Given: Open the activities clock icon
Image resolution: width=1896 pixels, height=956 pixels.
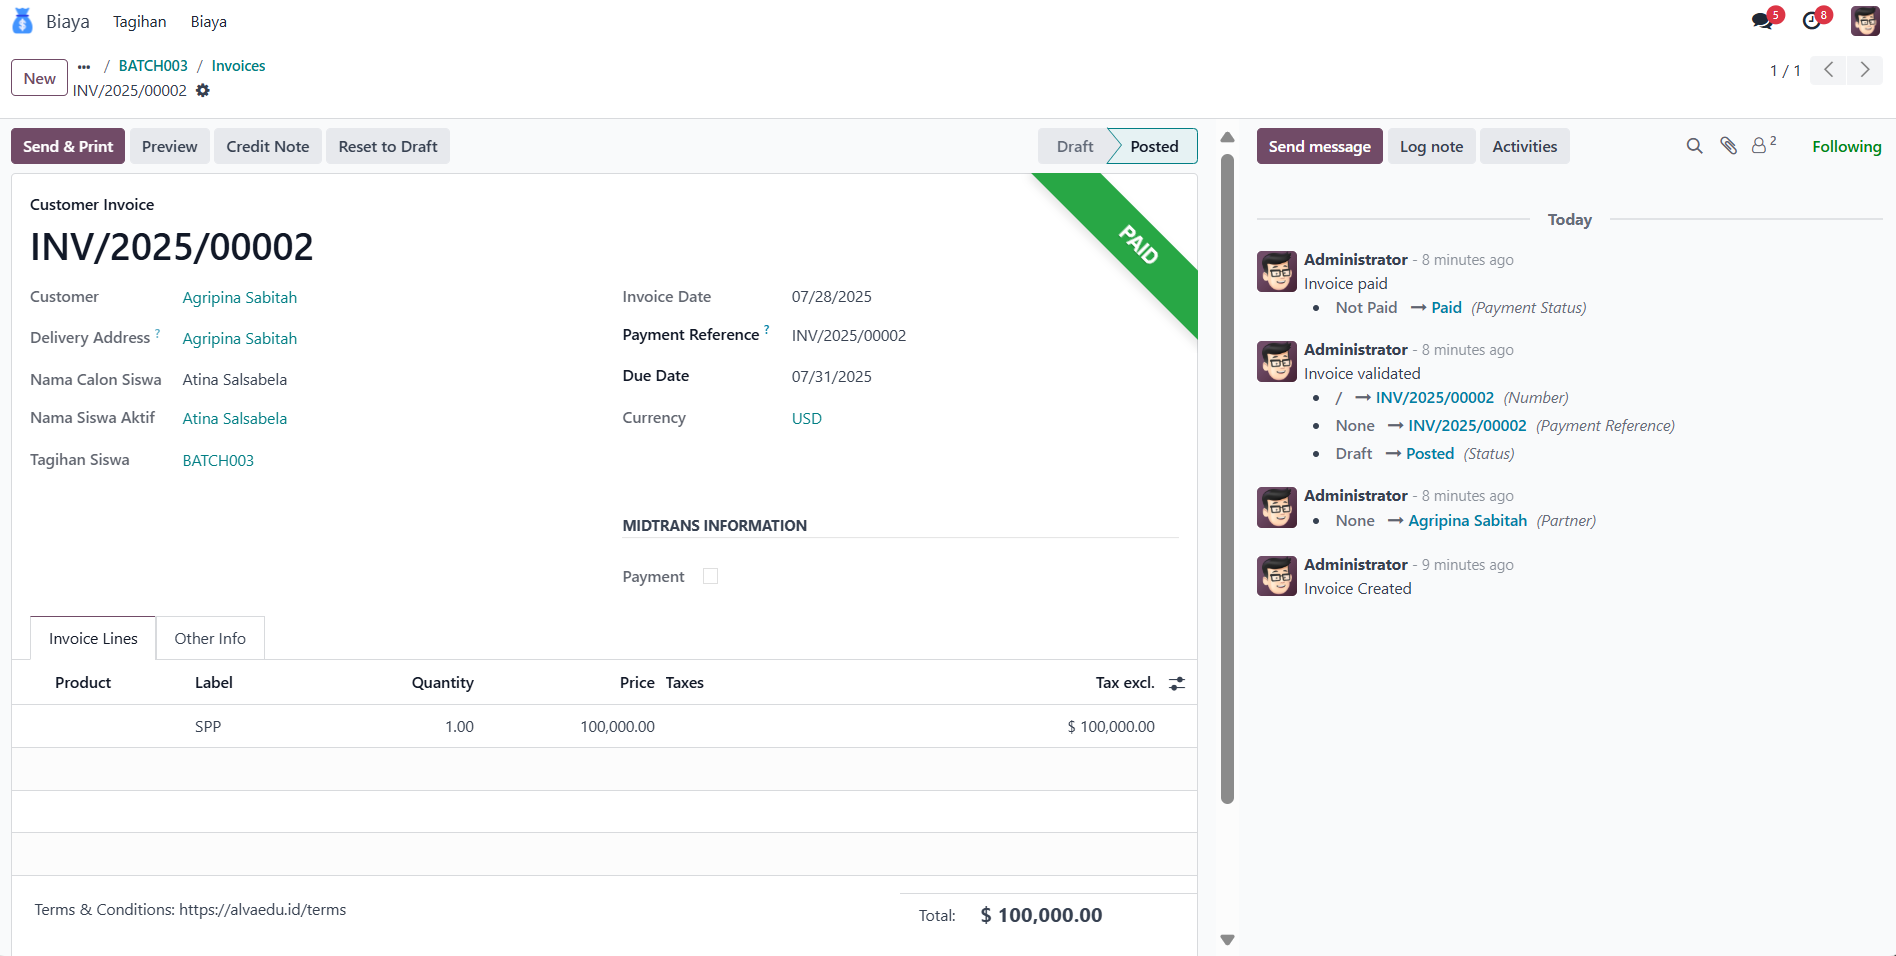Looking at the screenshot, I should pyautogui.click(x=1812, y=21).
